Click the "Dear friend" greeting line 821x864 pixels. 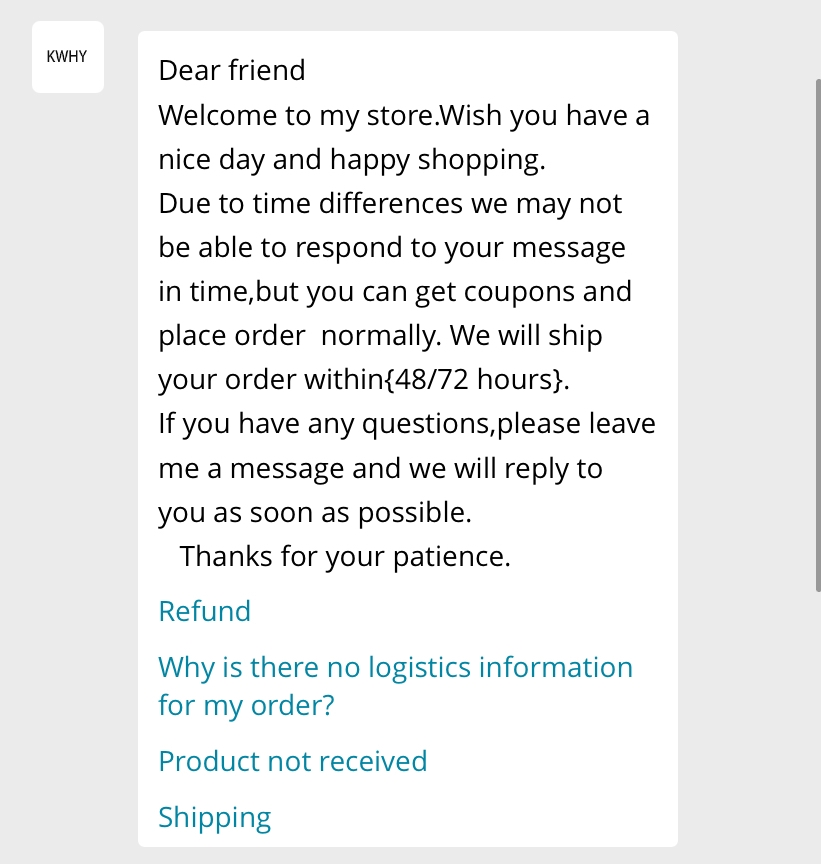pos(231,71)
